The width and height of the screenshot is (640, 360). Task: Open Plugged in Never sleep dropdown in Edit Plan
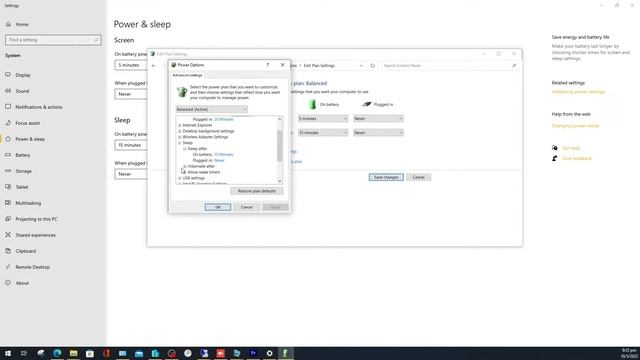pos(378,133)
